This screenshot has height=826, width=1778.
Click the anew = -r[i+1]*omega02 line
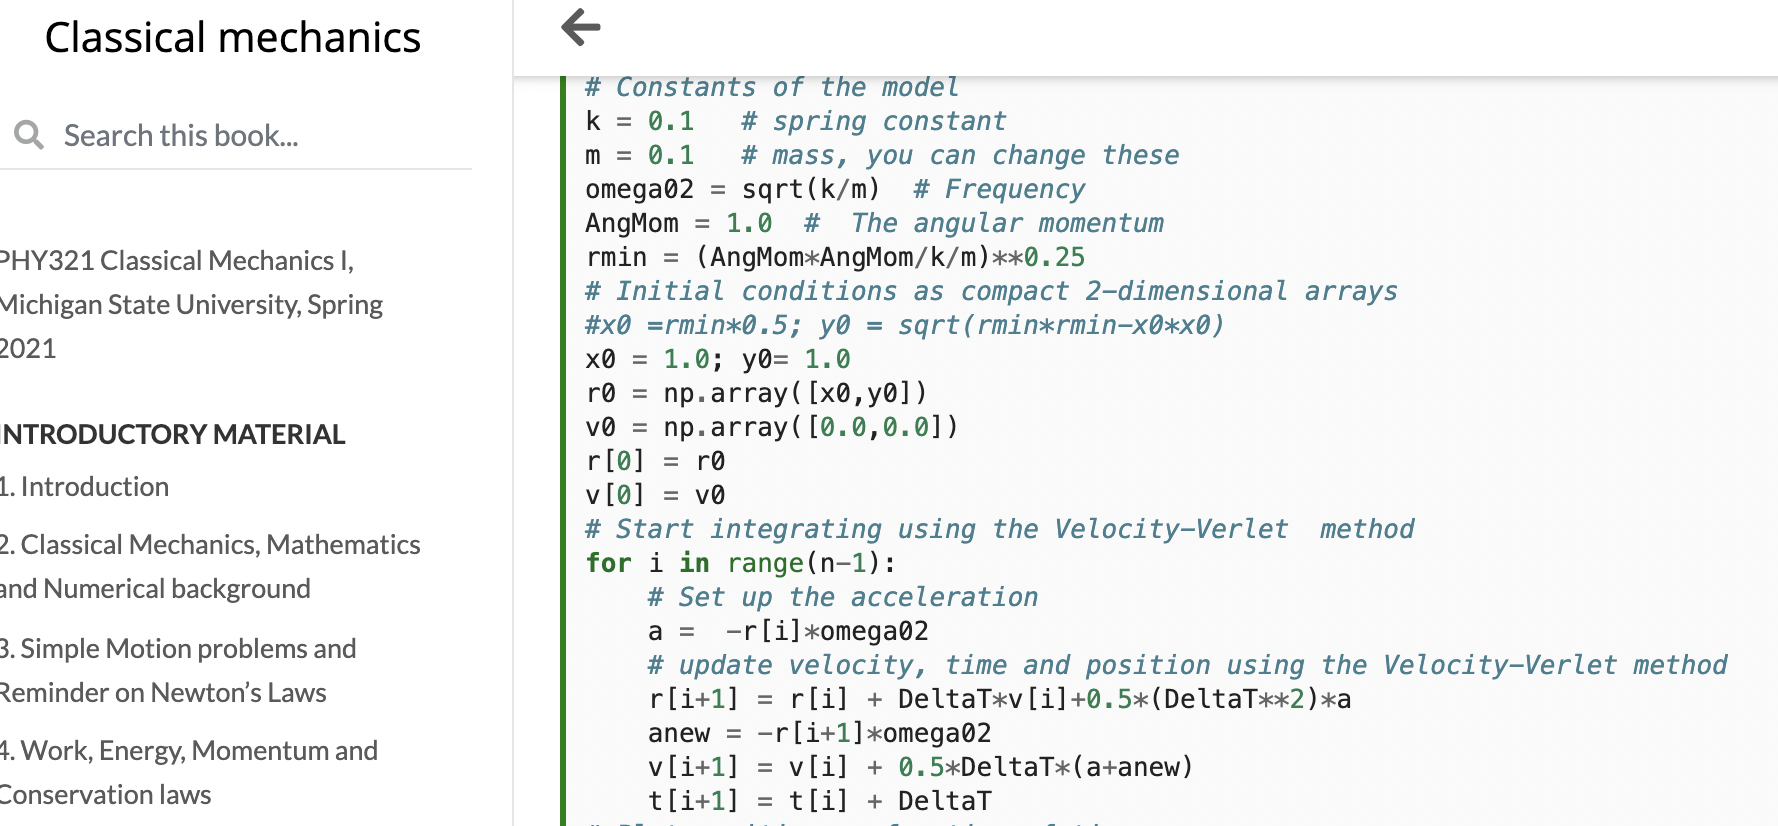(x=820, y=733)
